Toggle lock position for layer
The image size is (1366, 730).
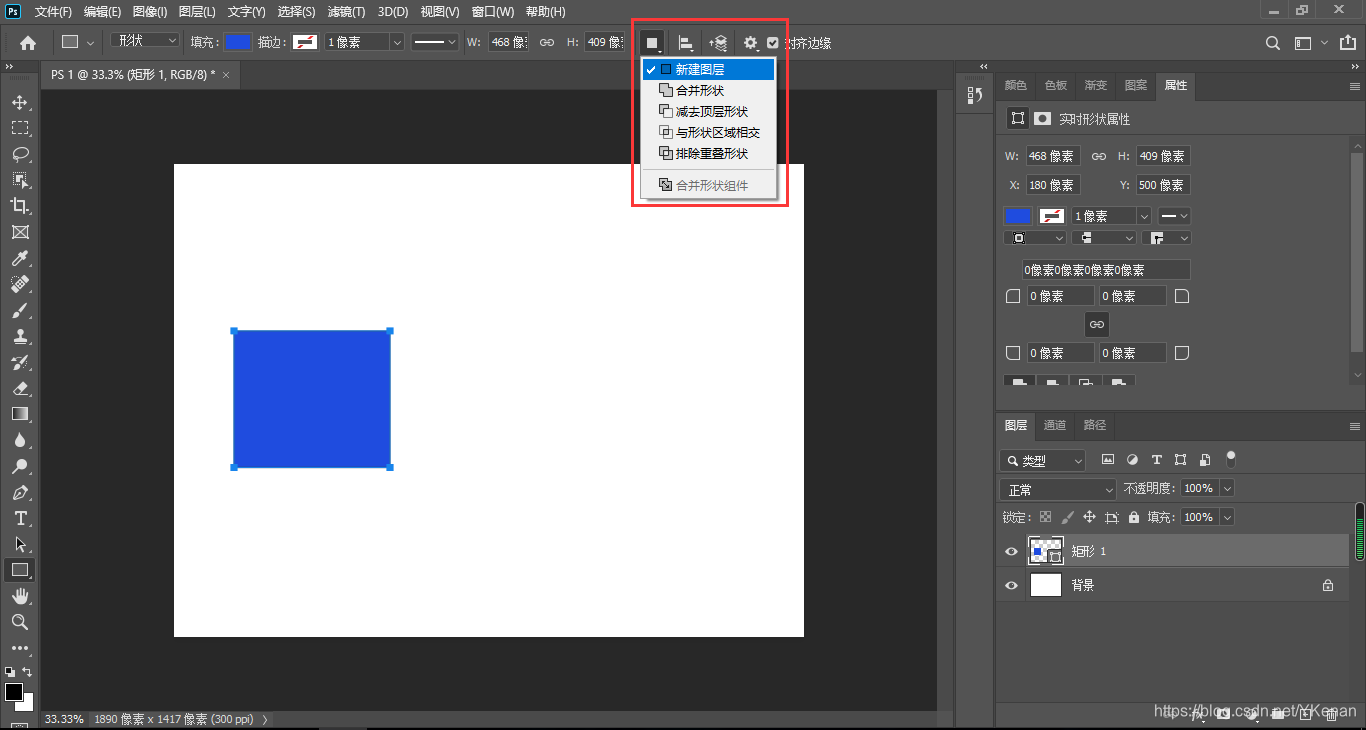coord(1089,517)
